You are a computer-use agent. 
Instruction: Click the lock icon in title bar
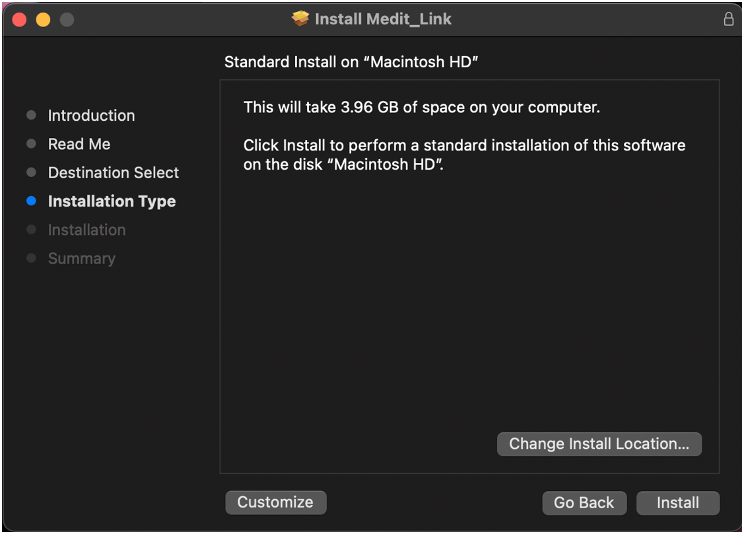point(728,19)
